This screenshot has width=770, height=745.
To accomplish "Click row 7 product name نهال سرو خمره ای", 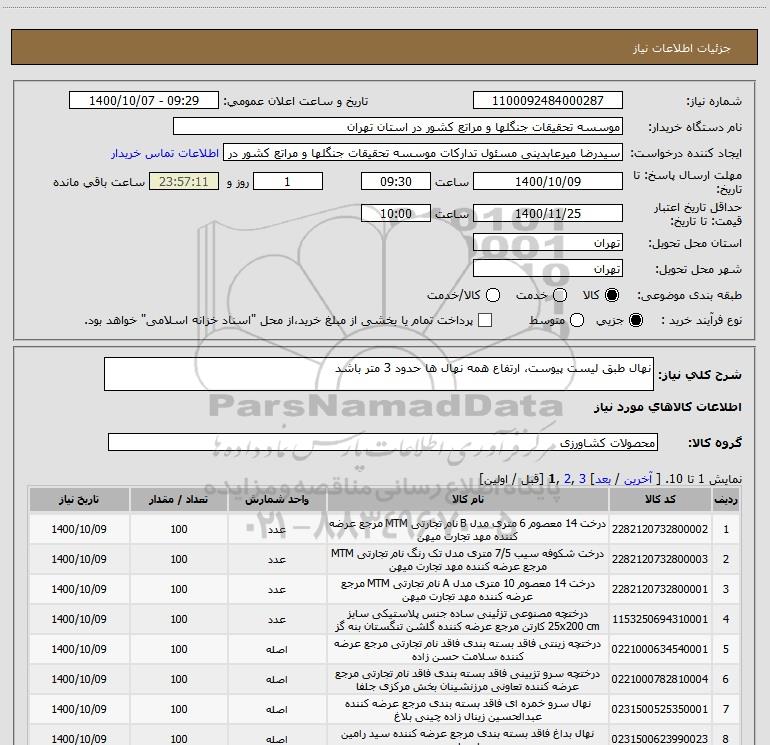I will pyautogui.click(x=468, y=710).
